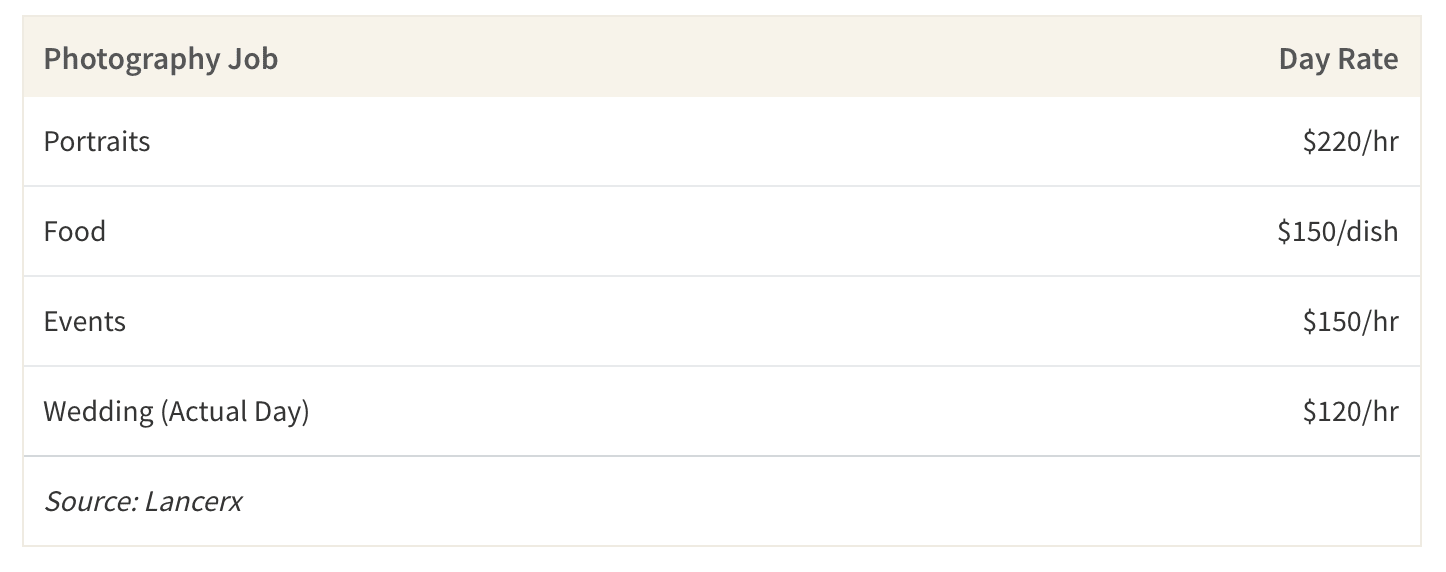
Task: Click the $120/hr wedding rate
Action: tap(1350, 411)
